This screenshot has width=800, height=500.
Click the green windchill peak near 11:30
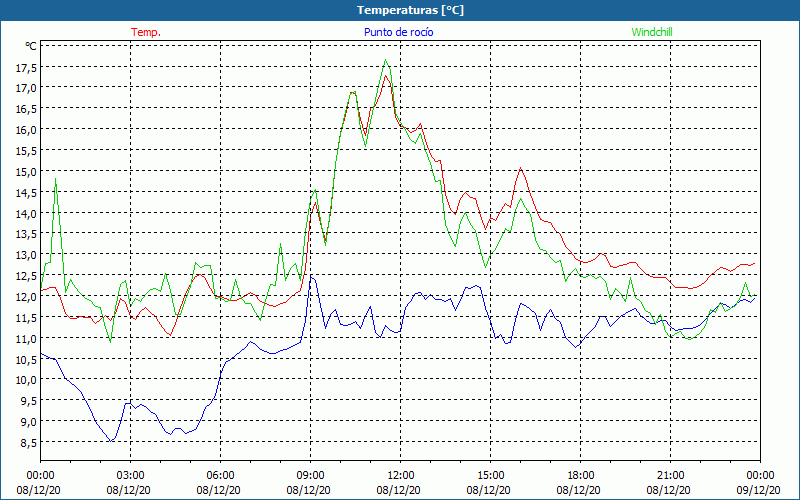386,60
